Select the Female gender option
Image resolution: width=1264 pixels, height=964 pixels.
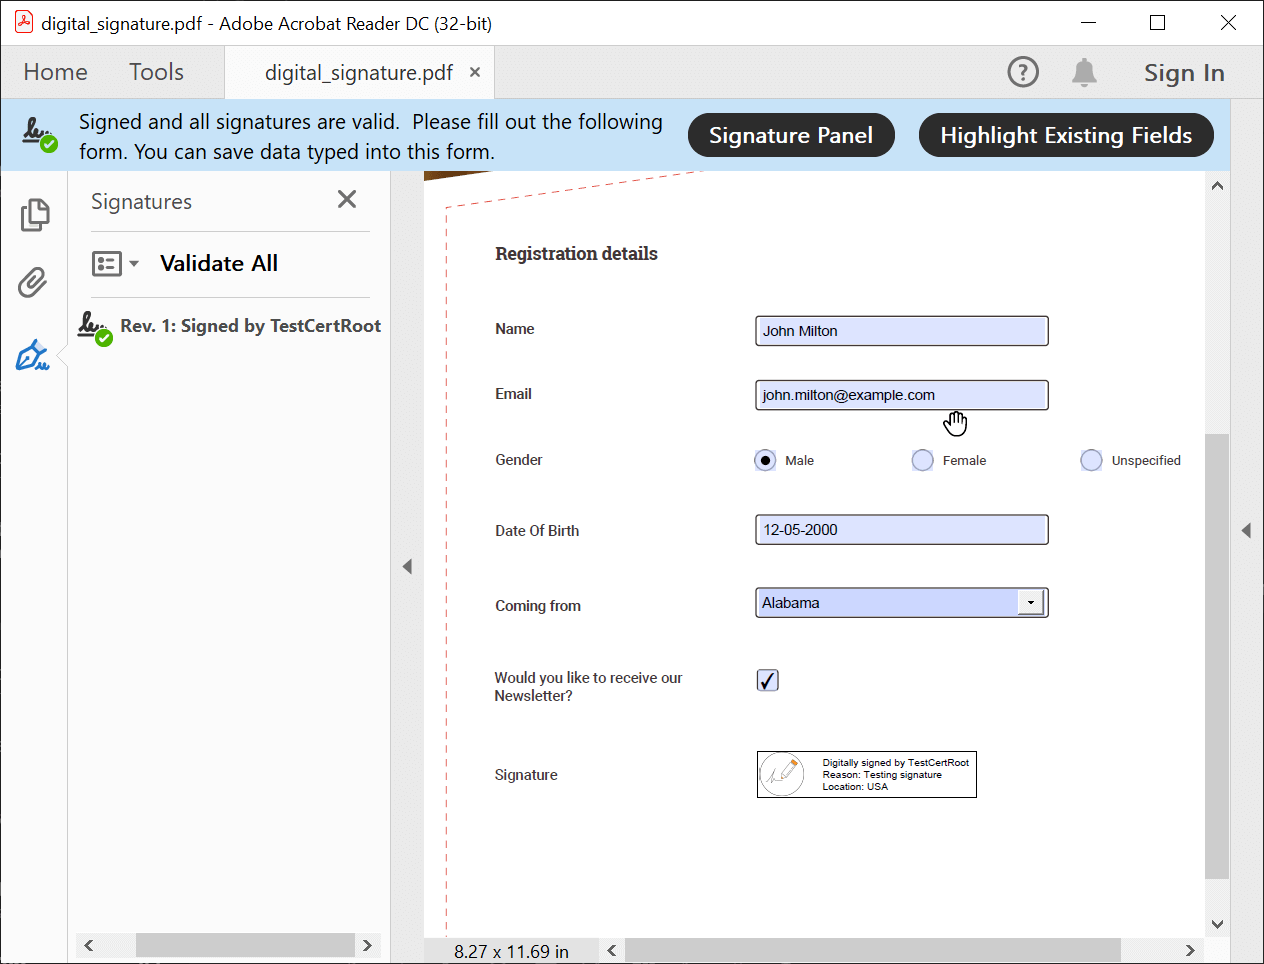pos(922,460)
